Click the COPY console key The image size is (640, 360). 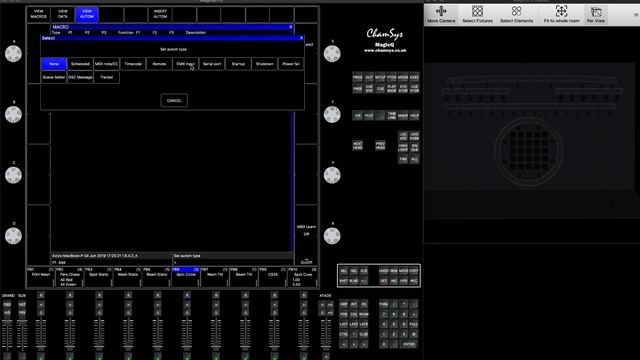tap(413, 271)
